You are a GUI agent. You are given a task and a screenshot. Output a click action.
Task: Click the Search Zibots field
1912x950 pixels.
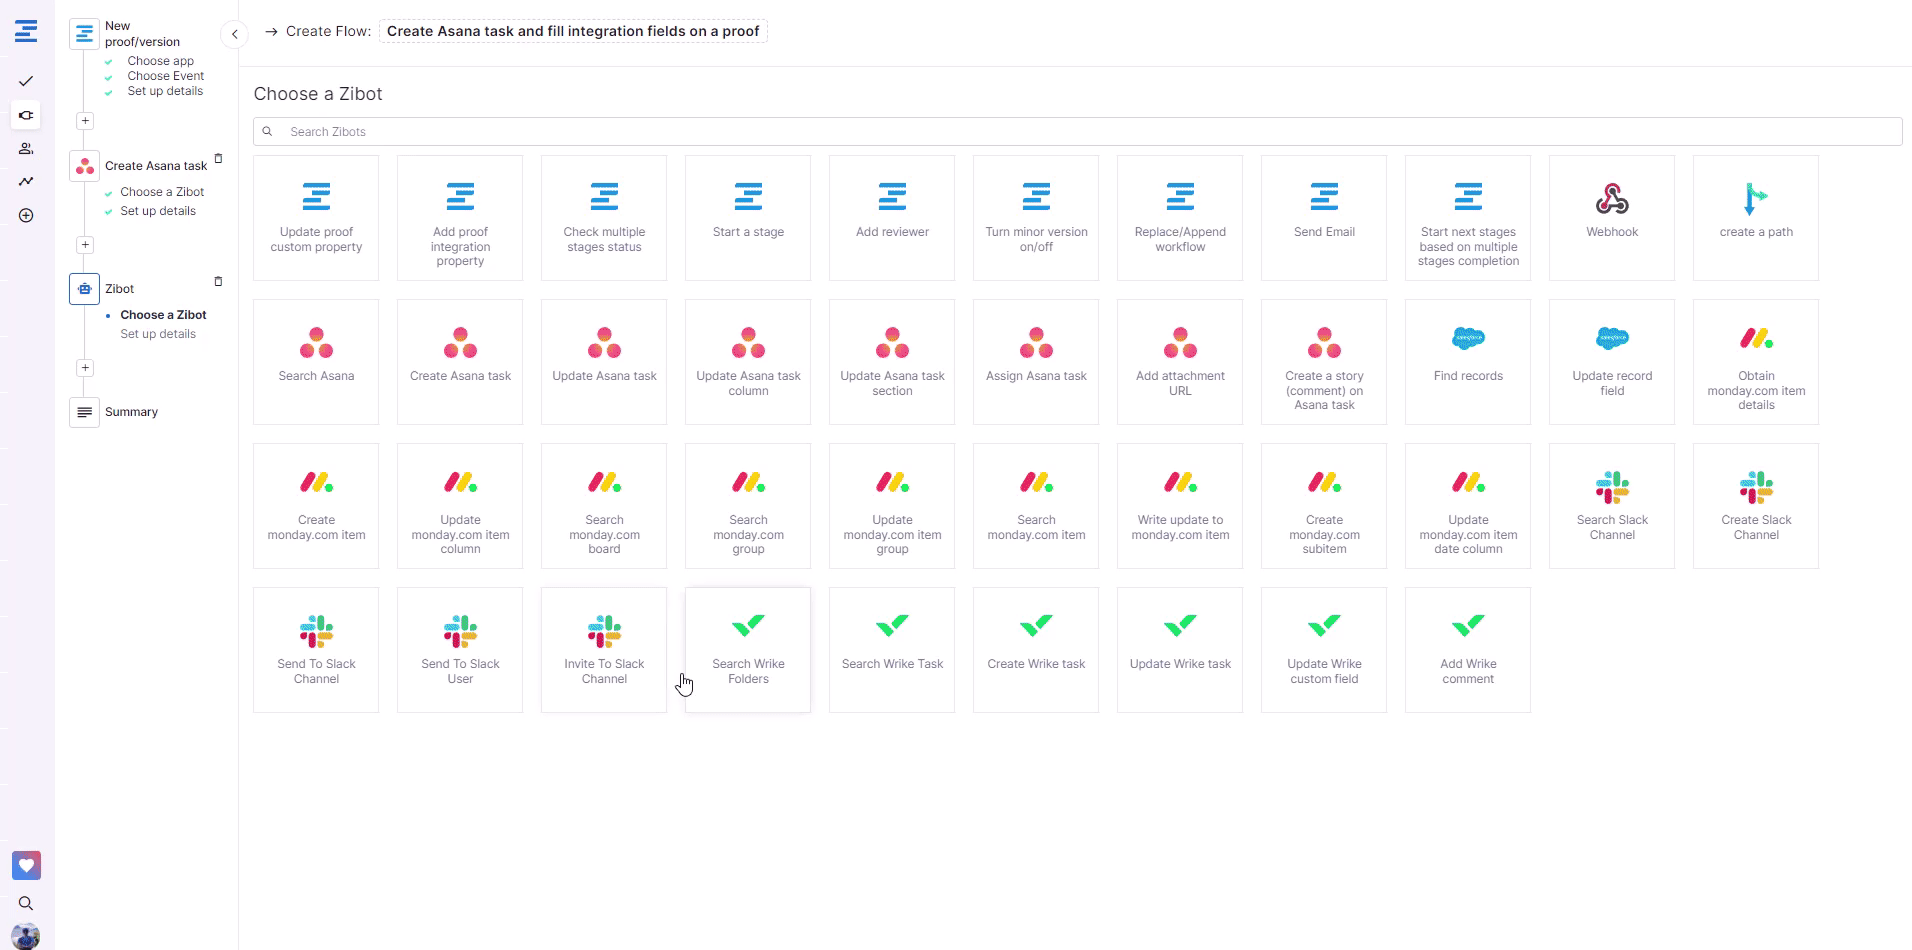tap(1077, 132)
